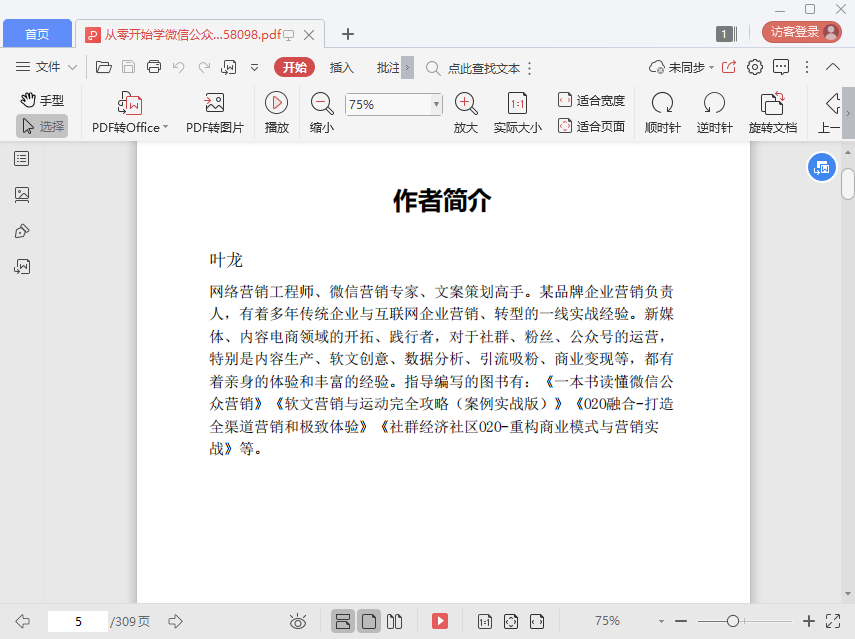
Task: Open the 文件 dropdown menu
Action: (47, 67)
